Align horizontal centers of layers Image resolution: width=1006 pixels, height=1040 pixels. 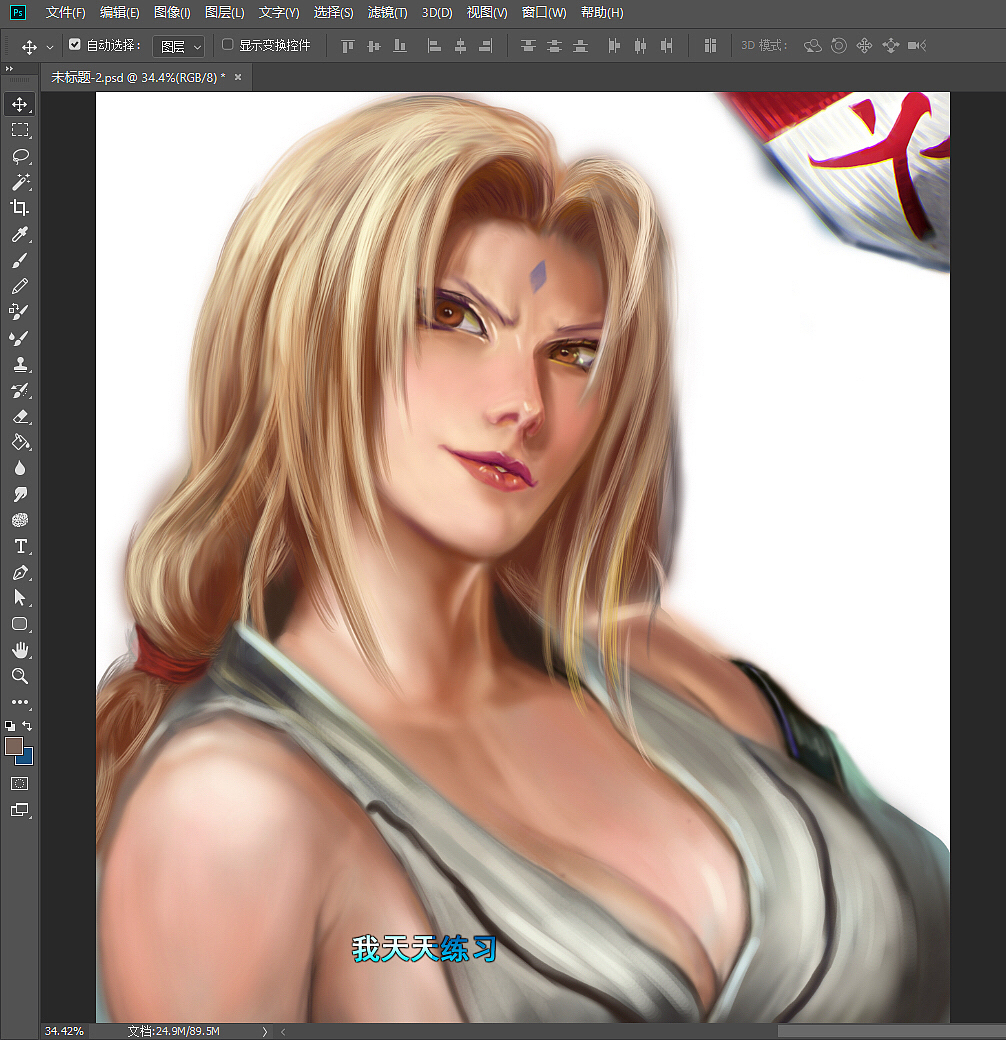pos(460,46)
